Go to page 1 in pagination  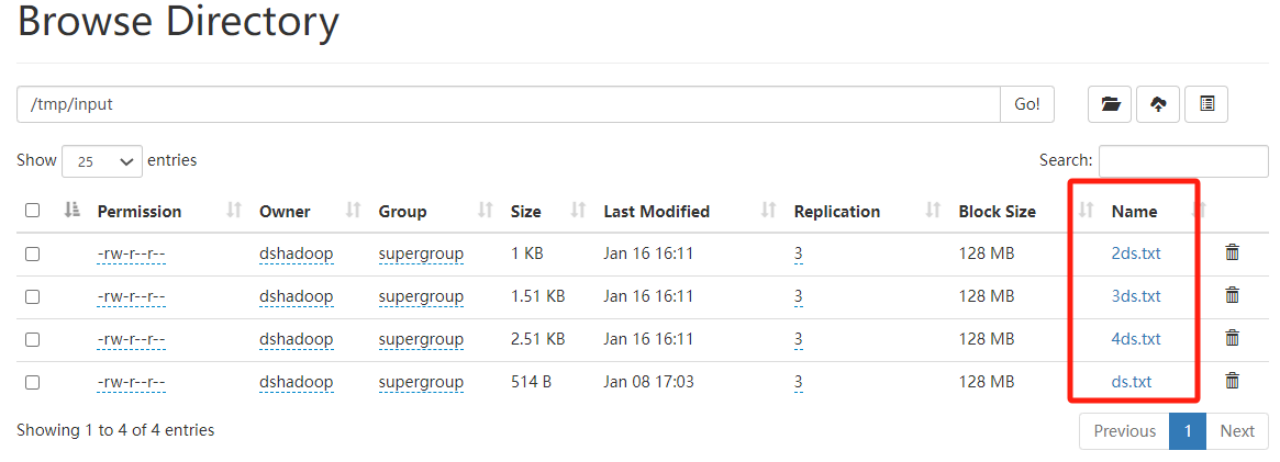point(1187,431)
